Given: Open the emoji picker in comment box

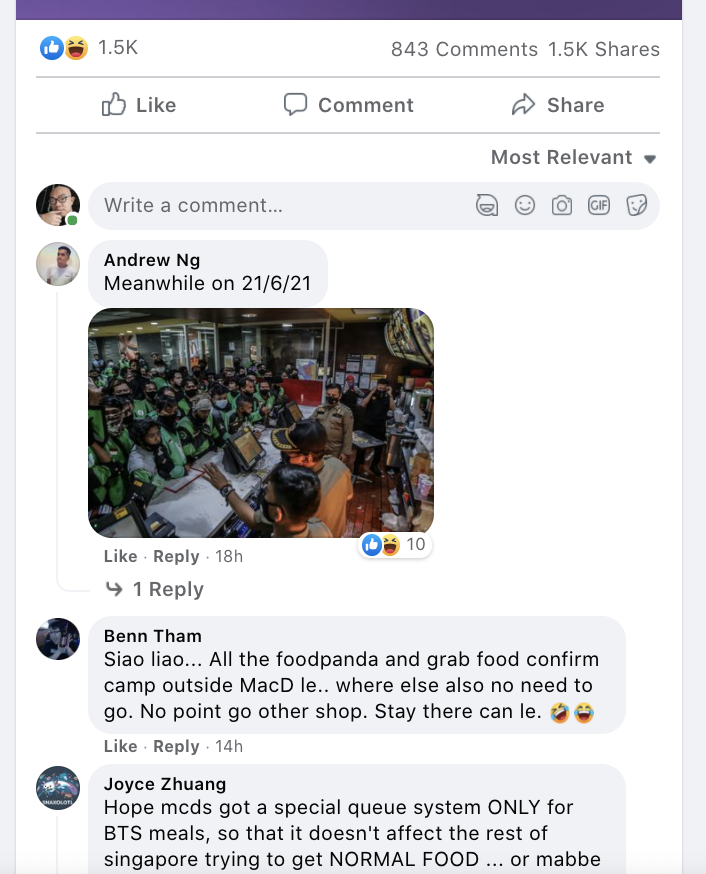Looking at the screenshot, I should coord(525,206).
